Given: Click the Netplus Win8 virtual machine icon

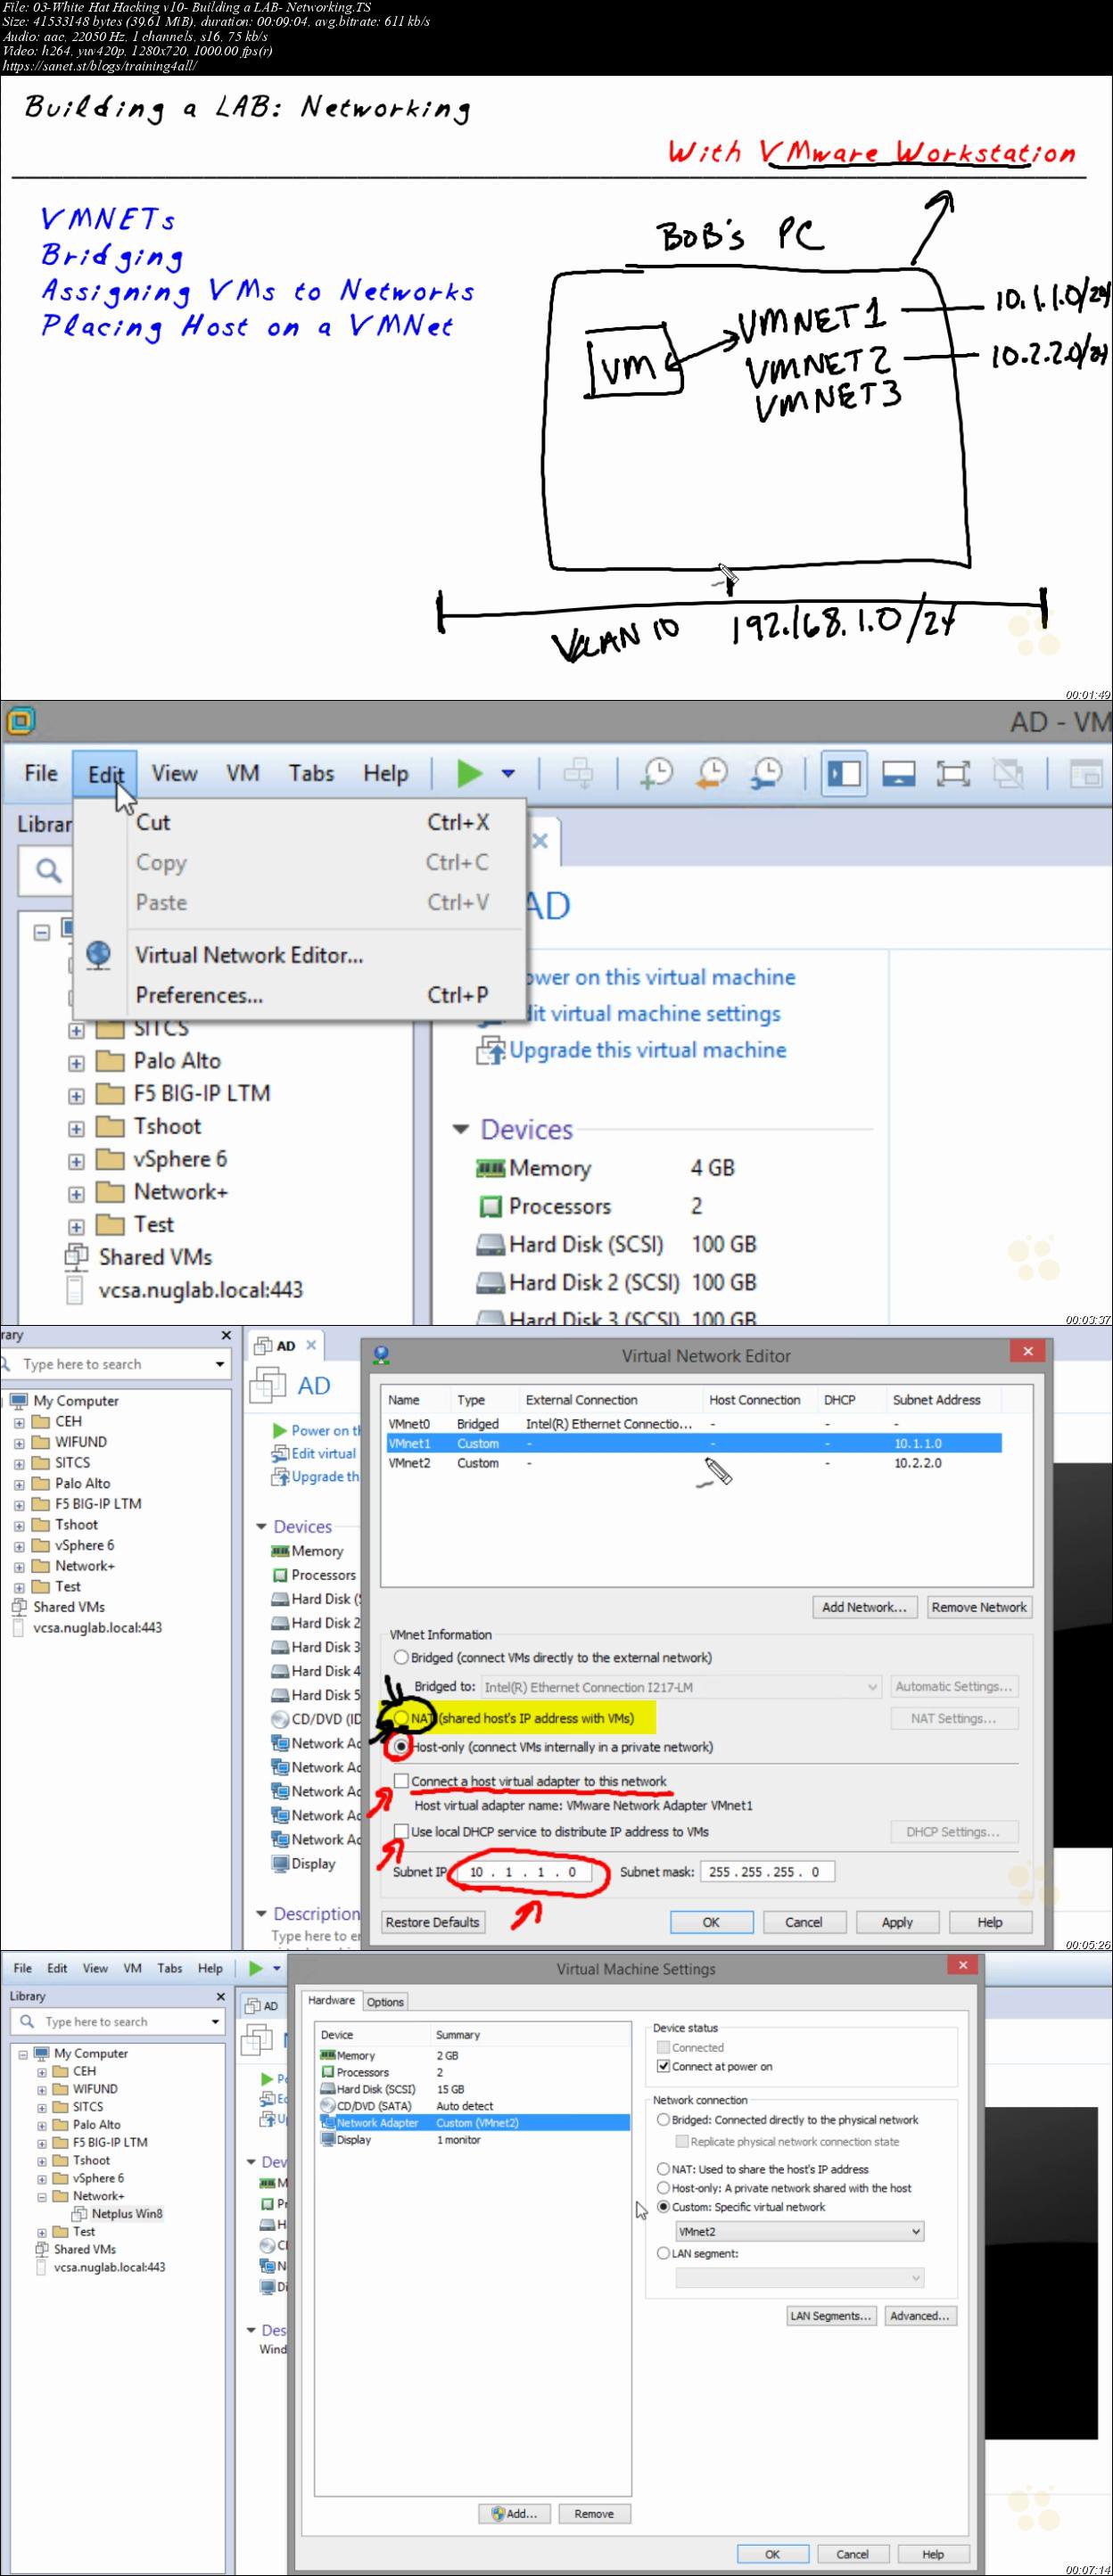Looking at the screenshot, I should pos(80,2213).
